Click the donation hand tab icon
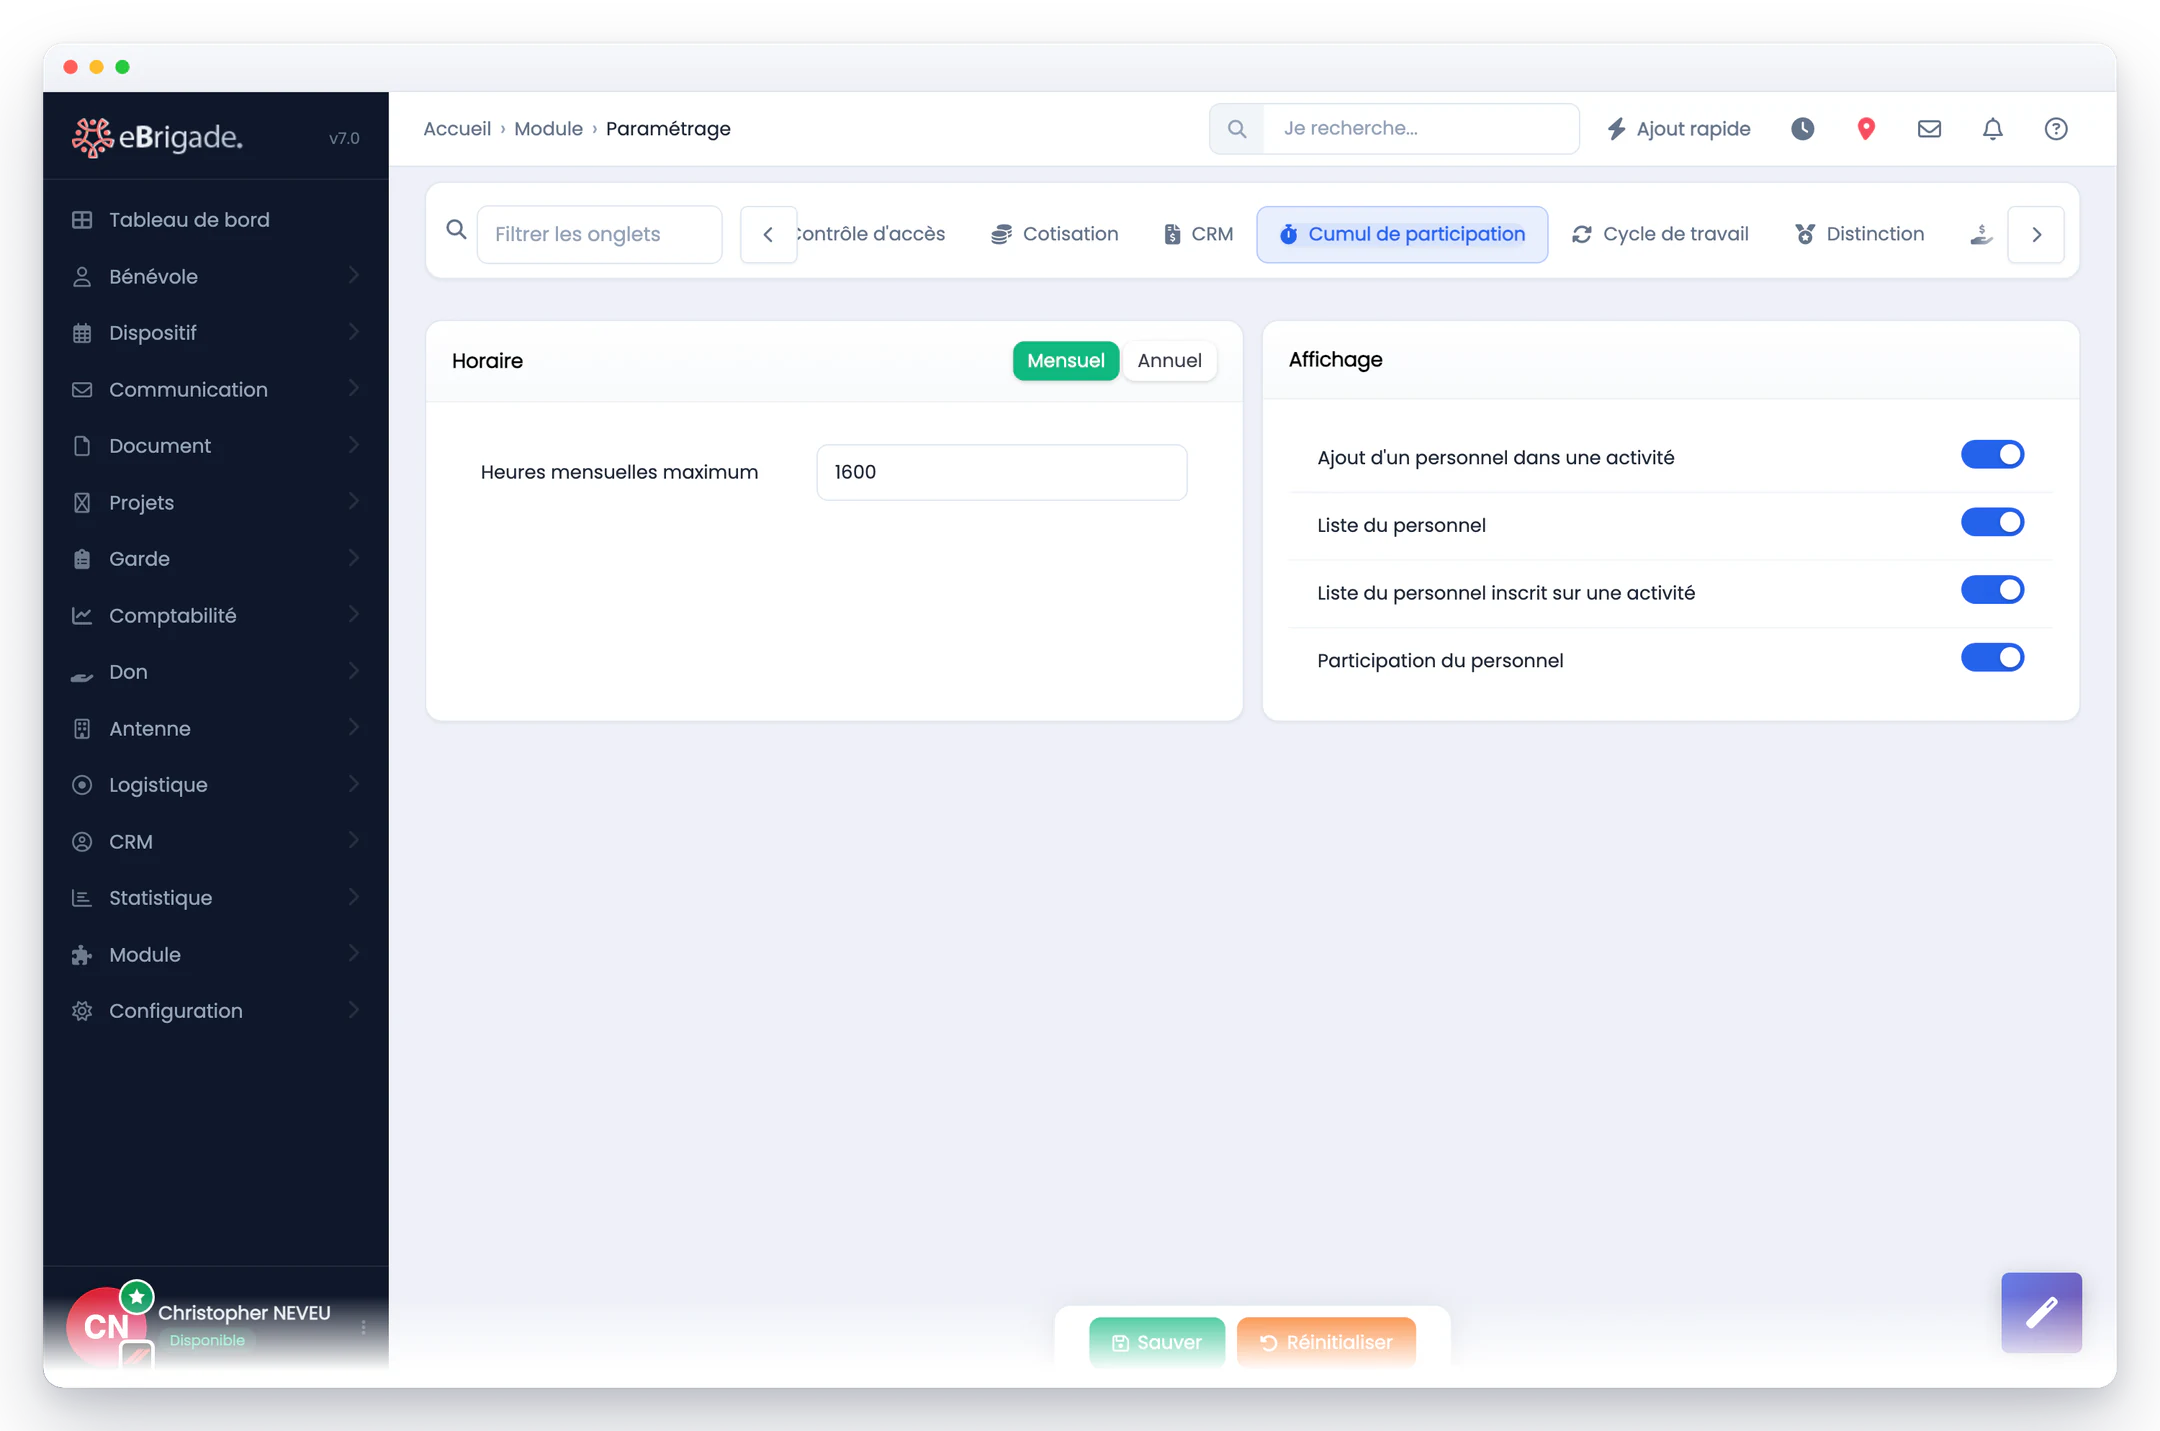This screenshot has height=1431, width=2160. click(x=1981, y=235)
